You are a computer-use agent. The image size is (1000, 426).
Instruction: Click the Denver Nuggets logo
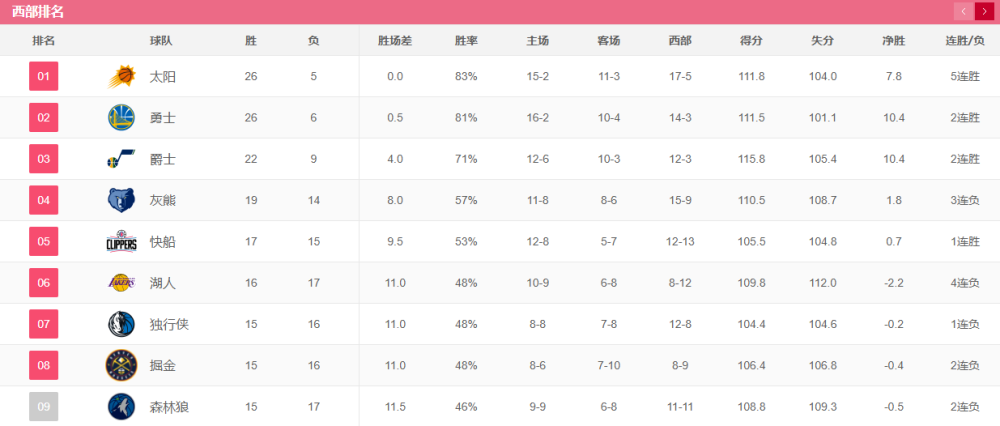(x=121, y=366)
